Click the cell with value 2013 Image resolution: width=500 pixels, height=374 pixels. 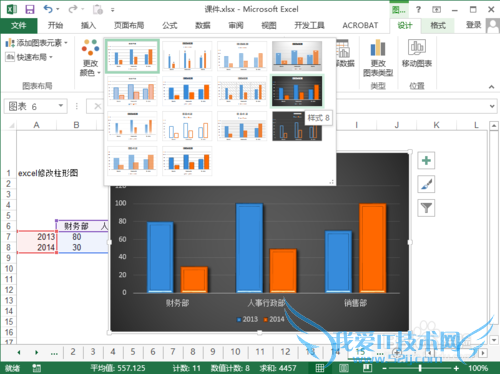click(x=37, y=237)
